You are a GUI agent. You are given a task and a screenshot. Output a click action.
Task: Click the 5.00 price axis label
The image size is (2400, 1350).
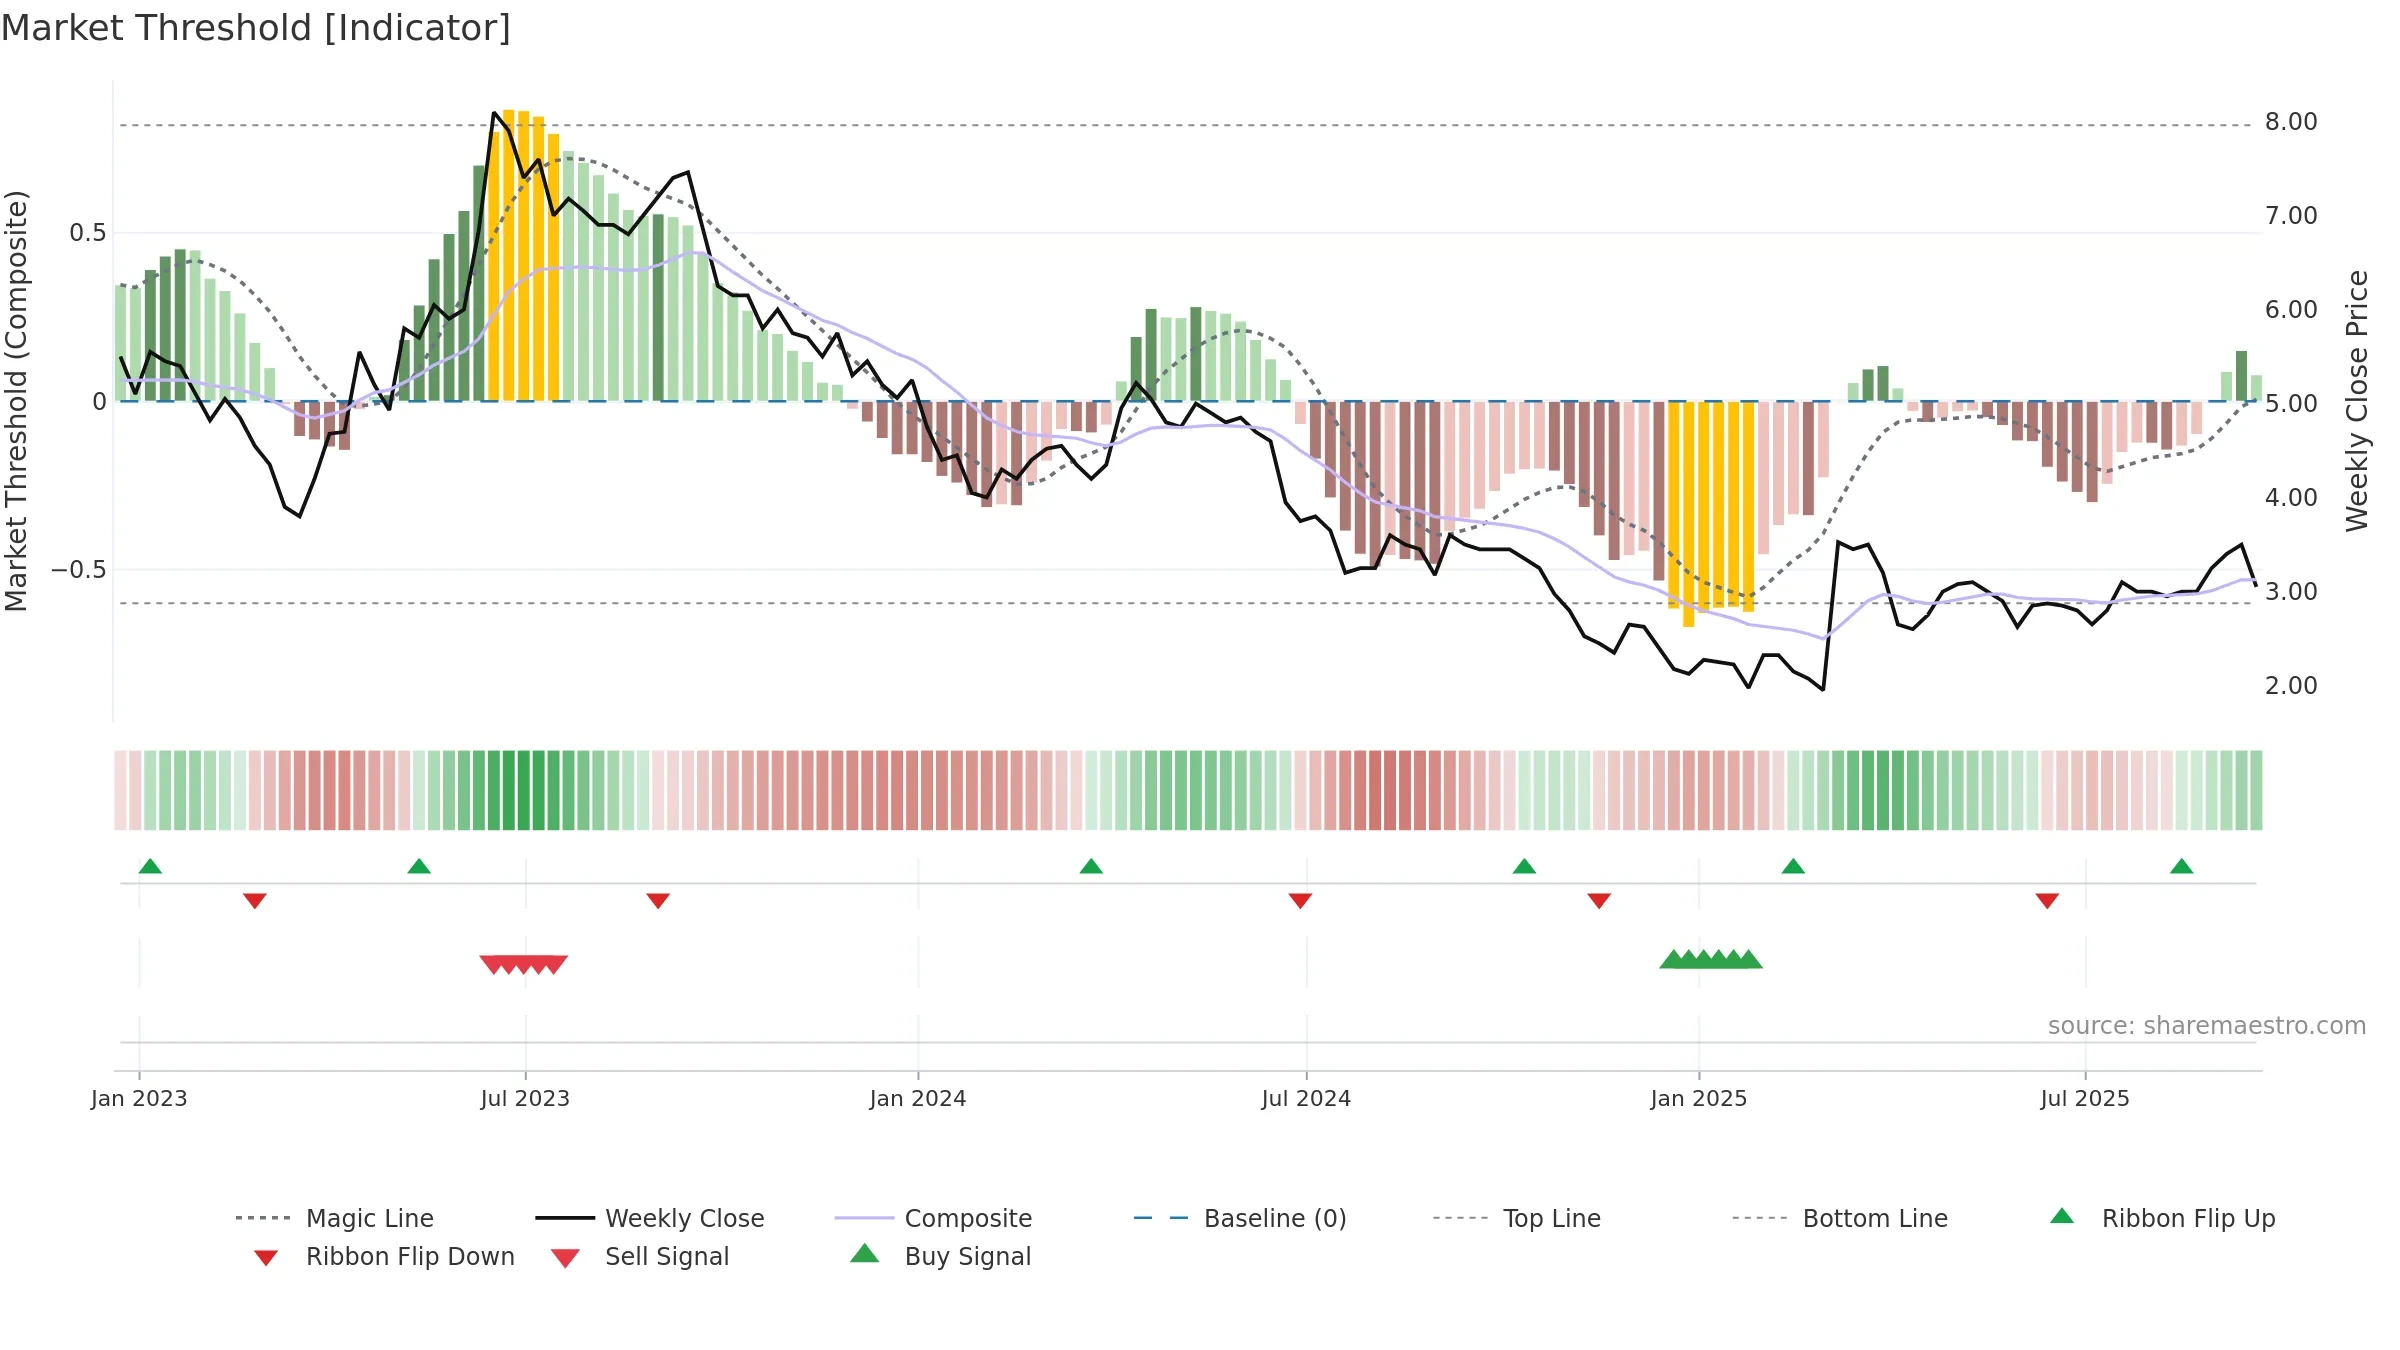click(2291, 404)
